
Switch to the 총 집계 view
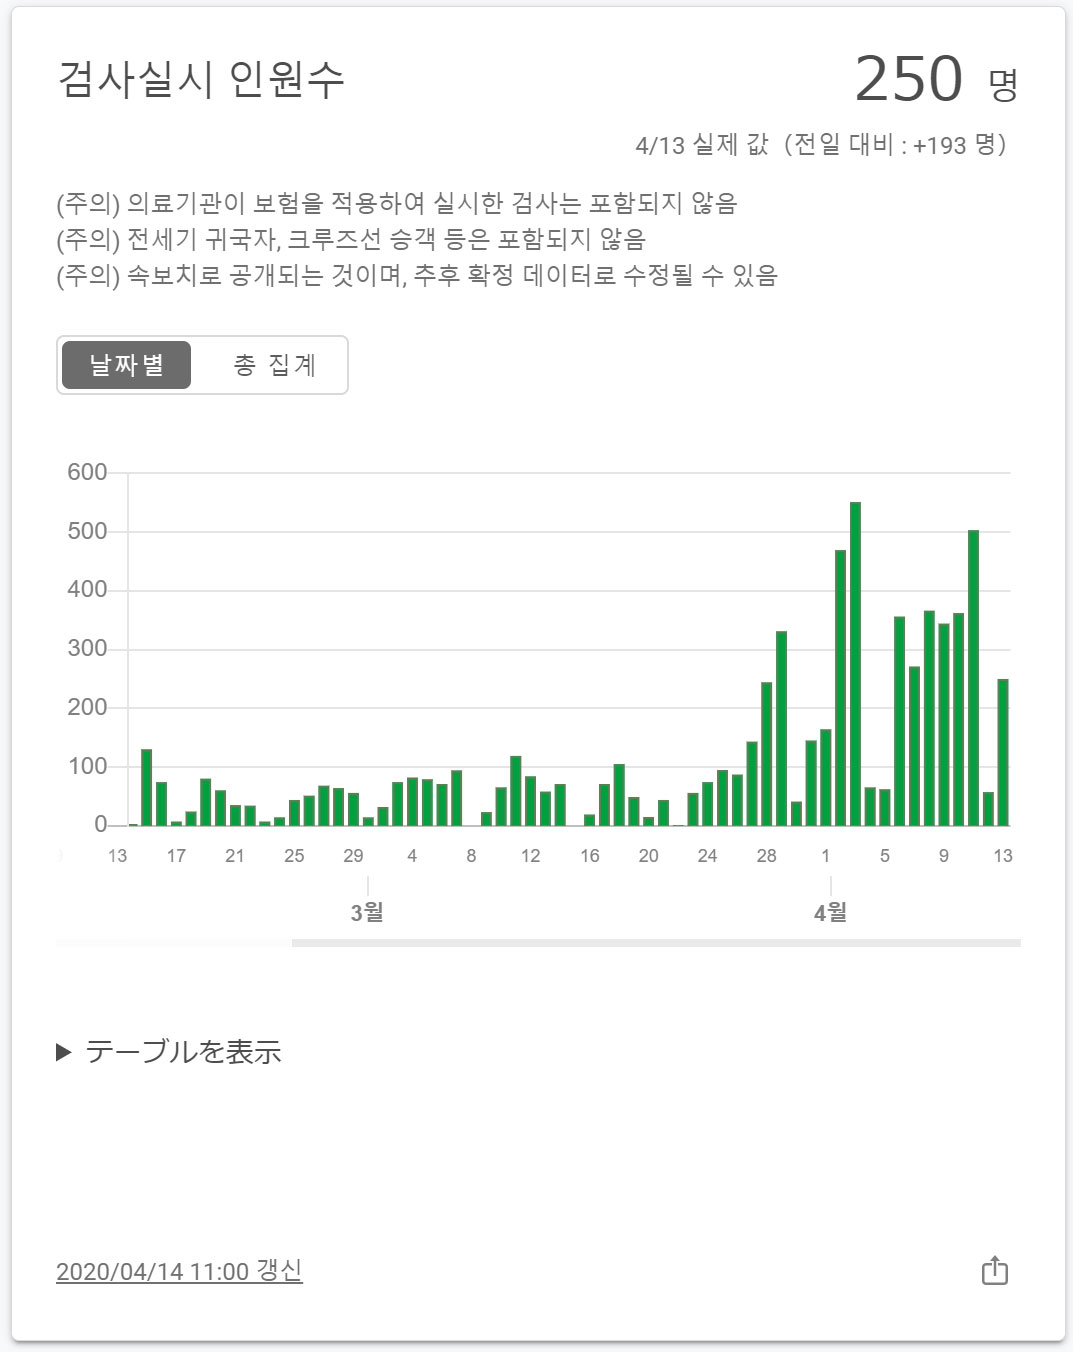[x=274, y=365]
